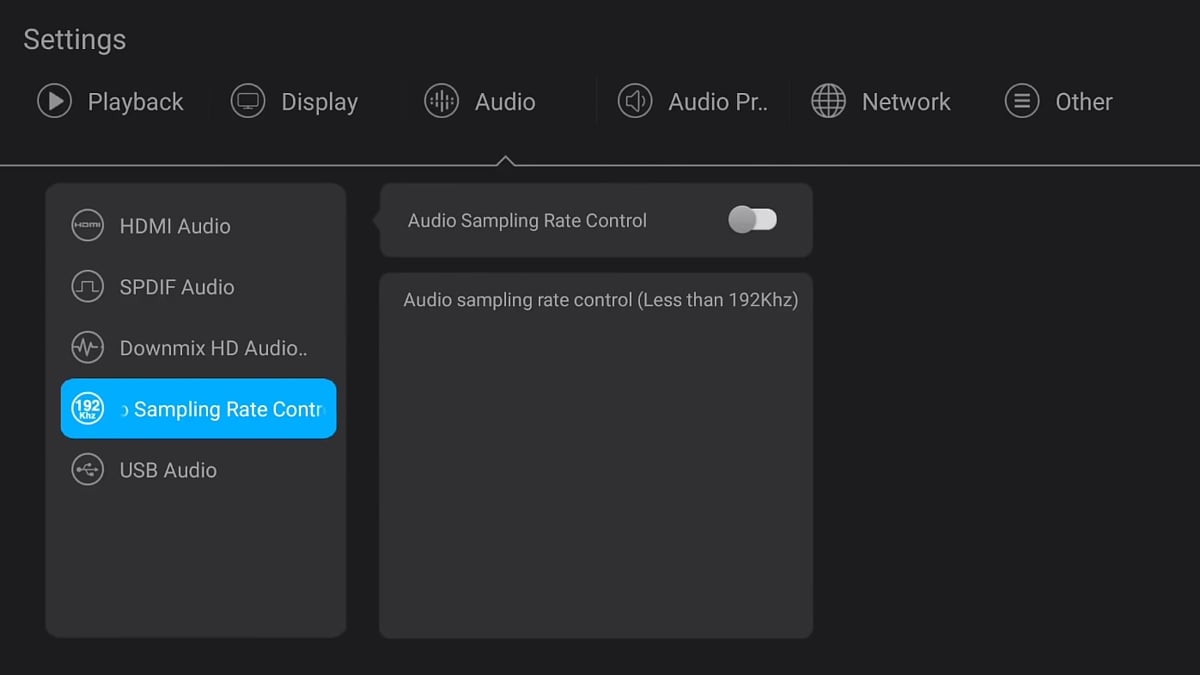Click the Downmix HD Audio waveform icon
The height and width of the screenshot is (675, 1200).
(x=88, y=348)
